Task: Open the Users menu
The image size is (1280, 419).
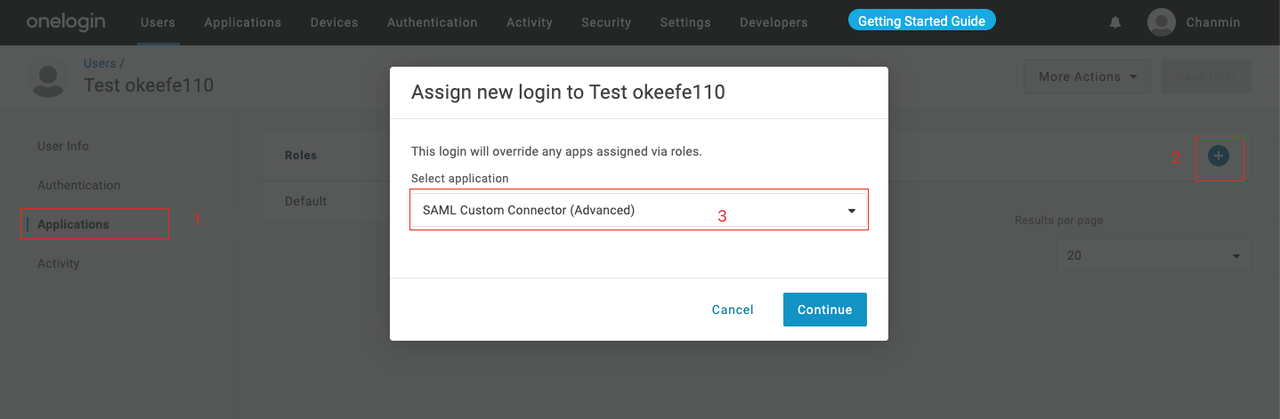Action: [x=157, y=22]
